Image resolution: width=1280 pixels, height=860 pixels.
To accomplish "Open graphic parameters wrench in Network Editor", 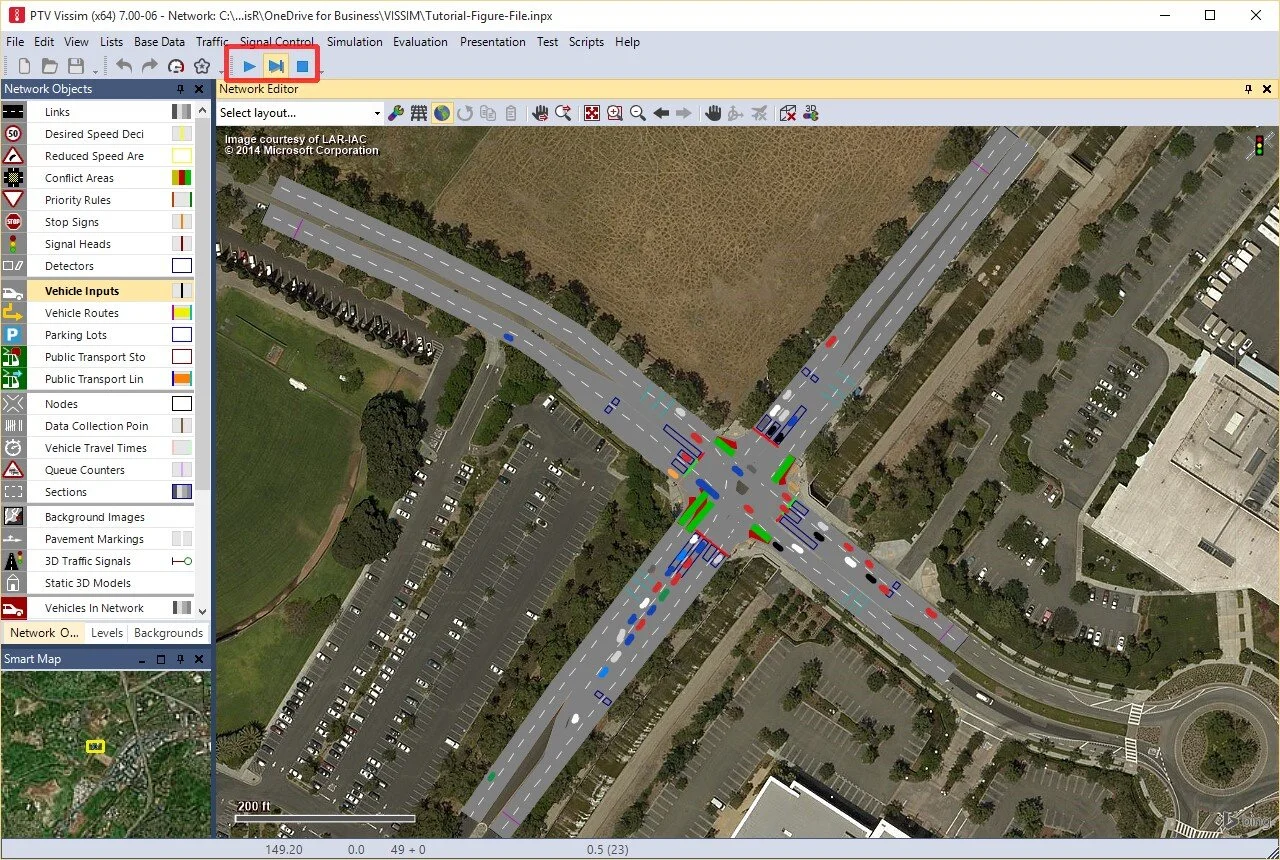I will pos(396,113).
